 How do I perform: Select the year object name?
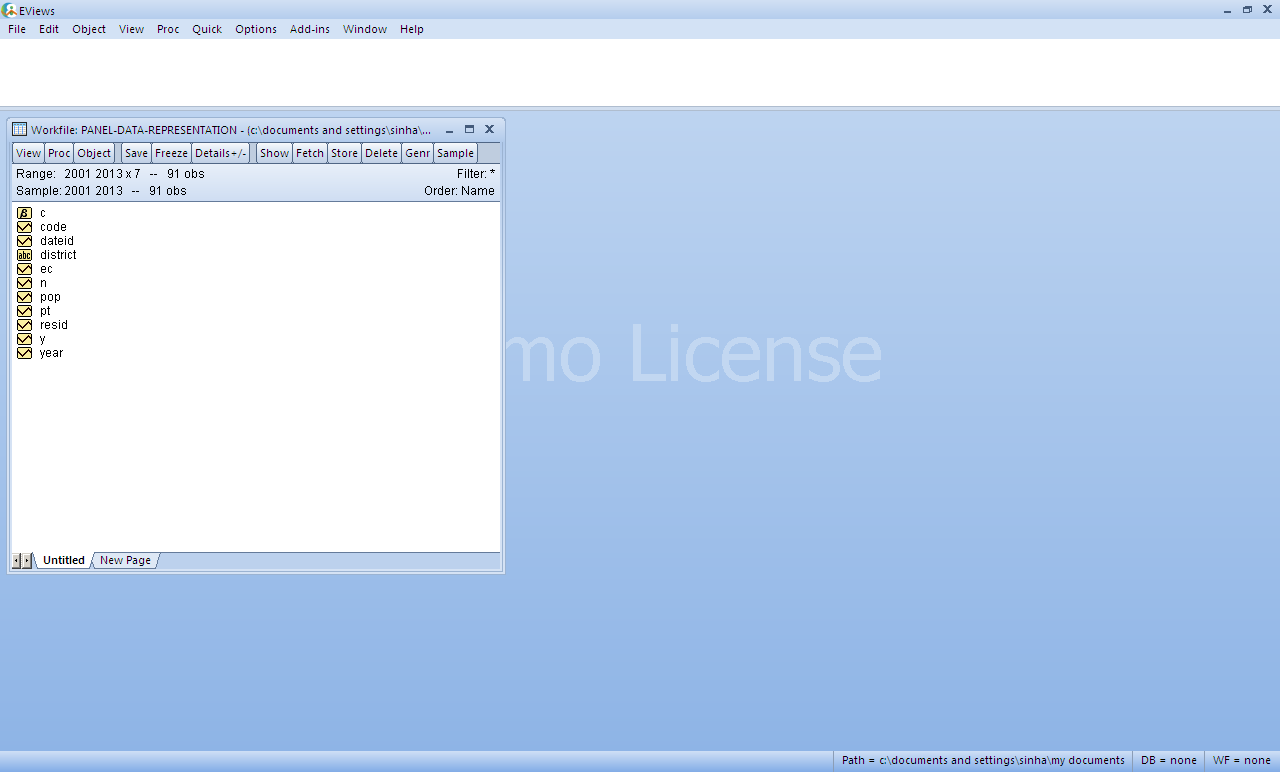(x=51, y=353)
